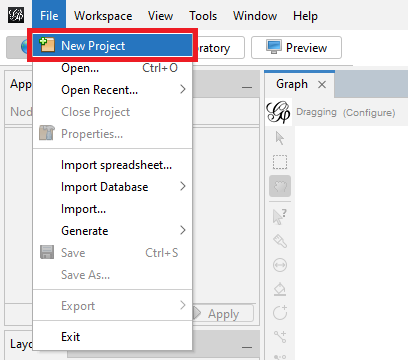Click the Import... menu entry
This screenshot has height=360, width=408.
point(112,209)
